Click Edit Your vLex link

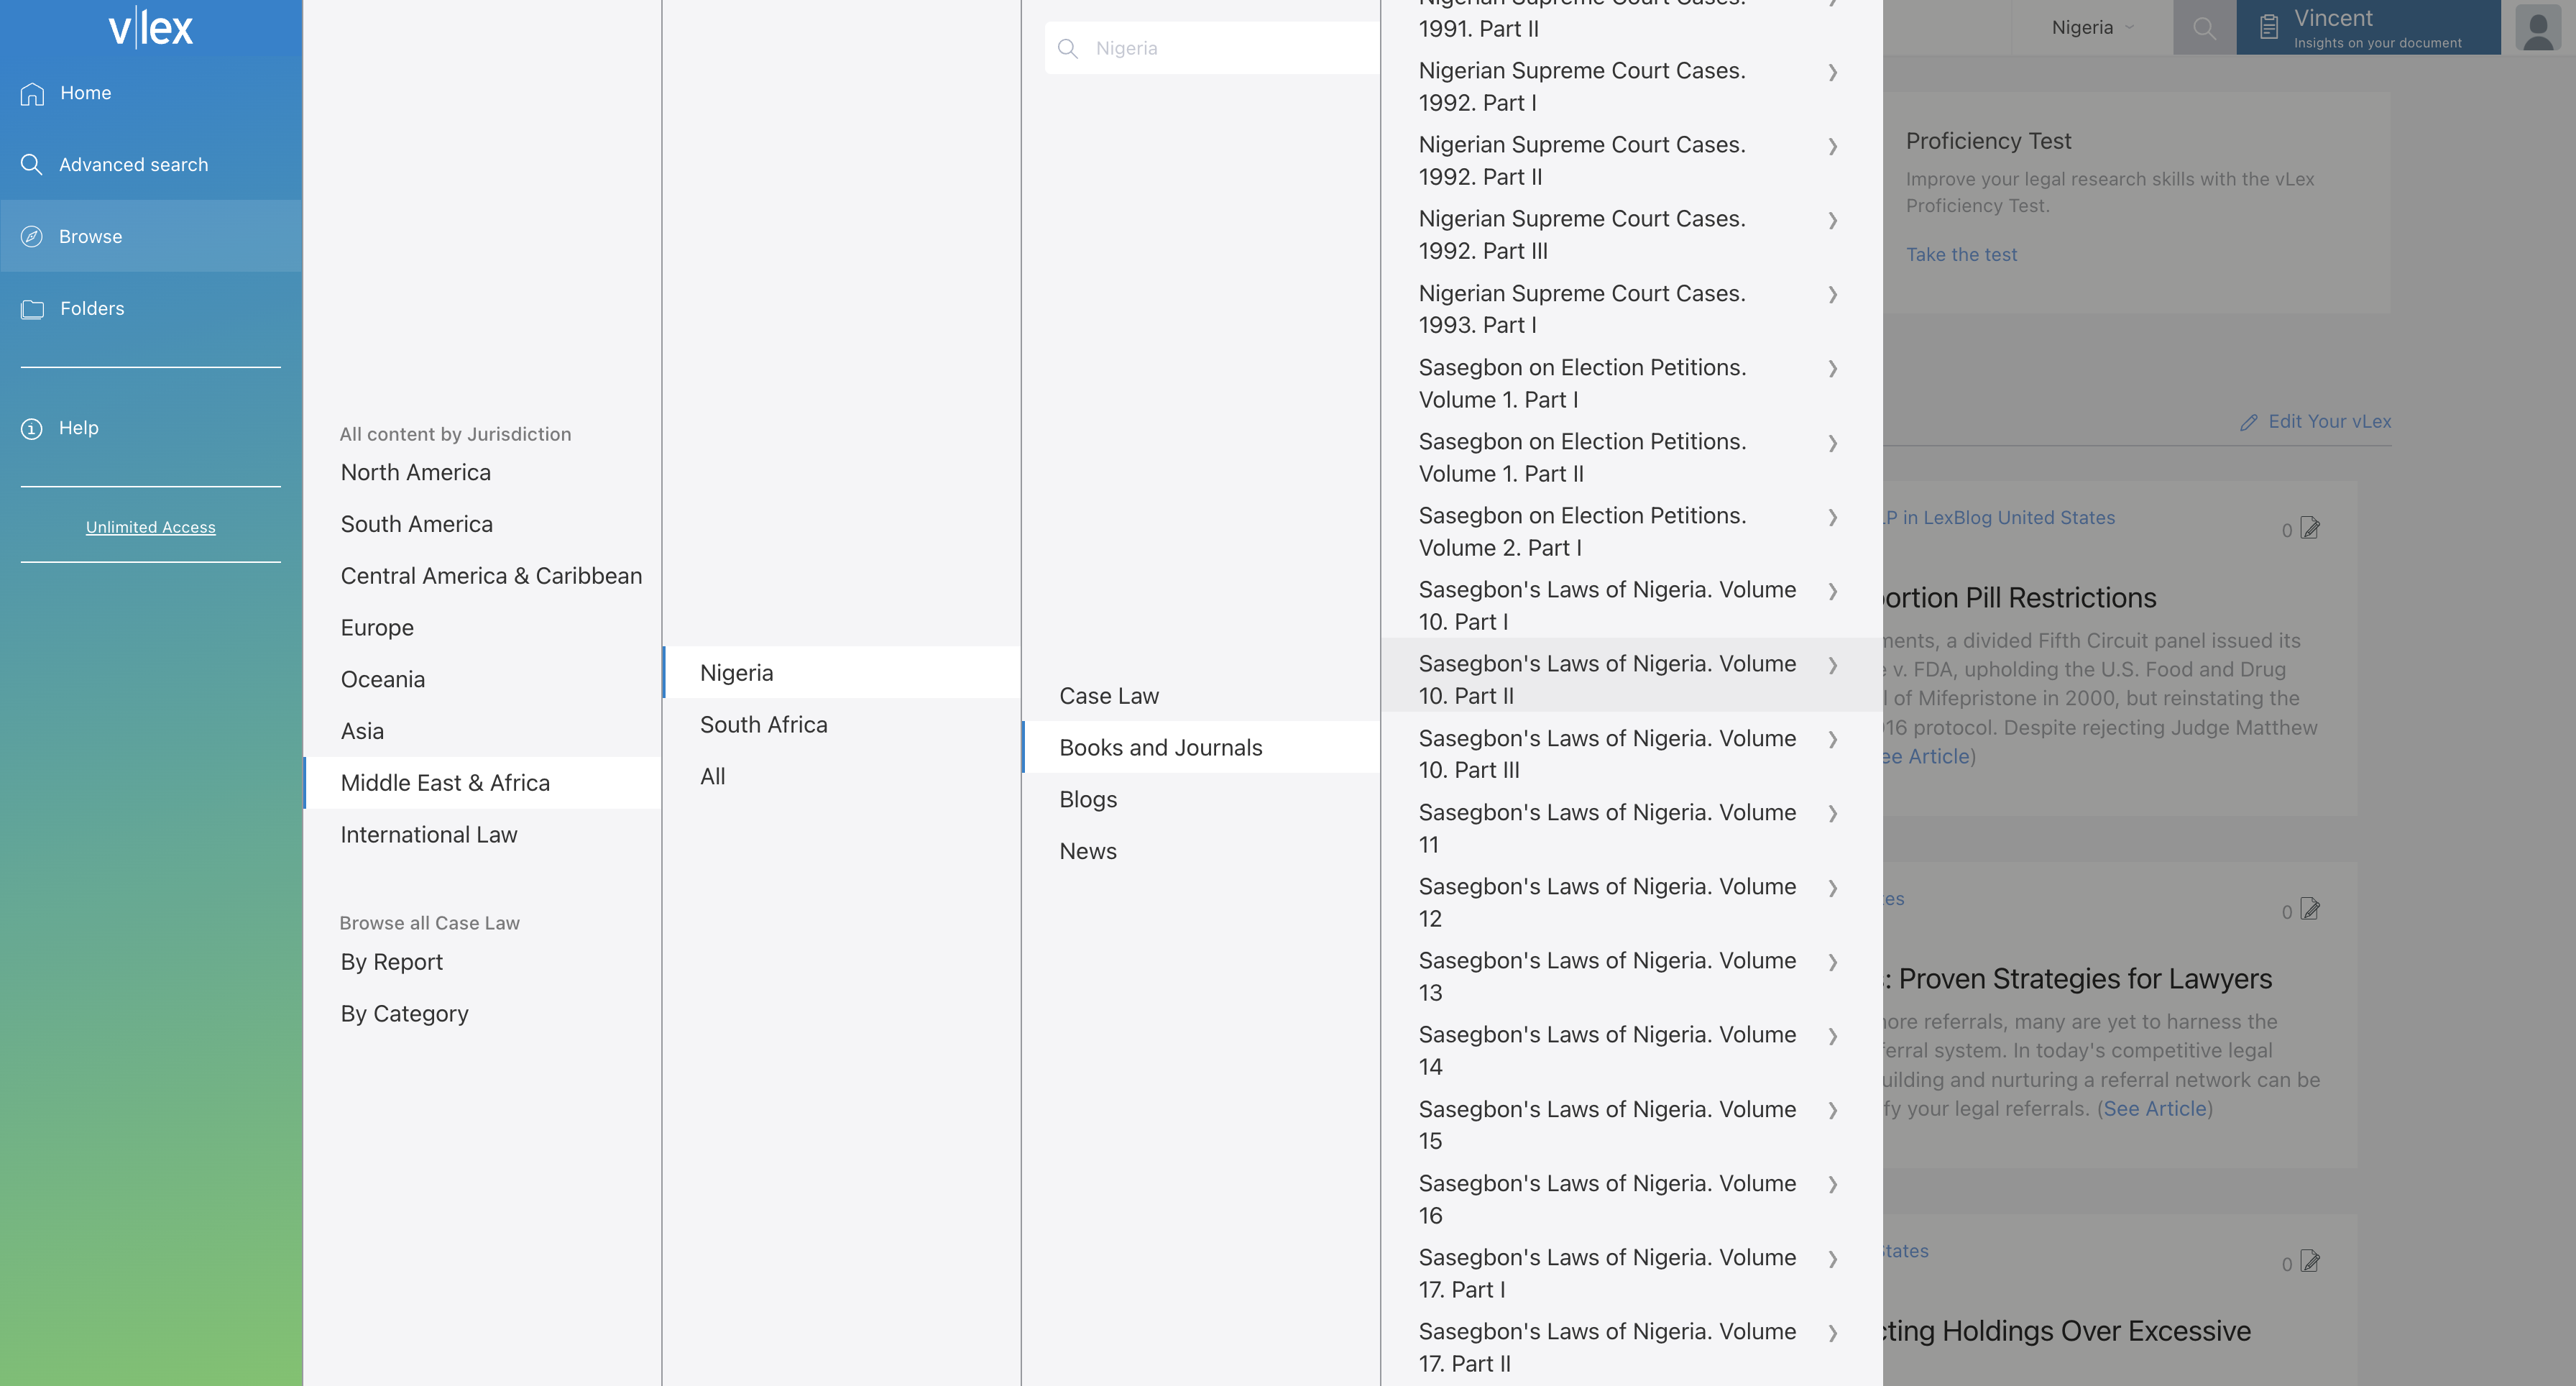tap(2329, 422)
